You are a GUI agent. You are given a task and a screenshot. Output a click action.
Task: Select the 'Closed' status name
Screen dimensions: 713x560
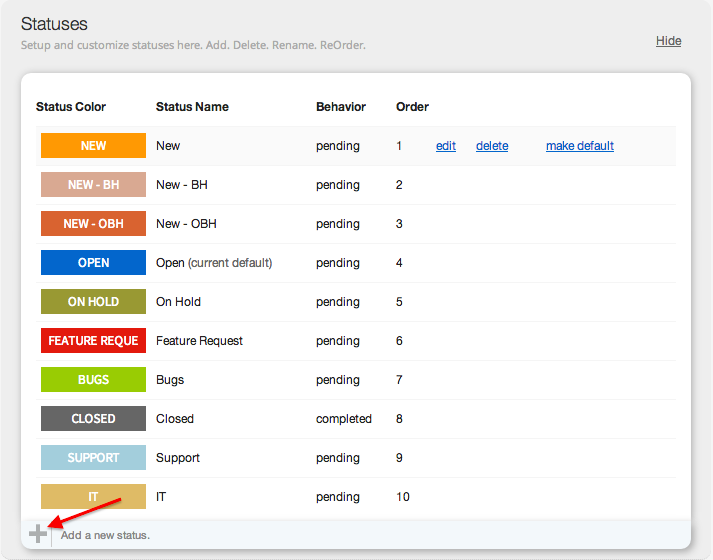175,419
